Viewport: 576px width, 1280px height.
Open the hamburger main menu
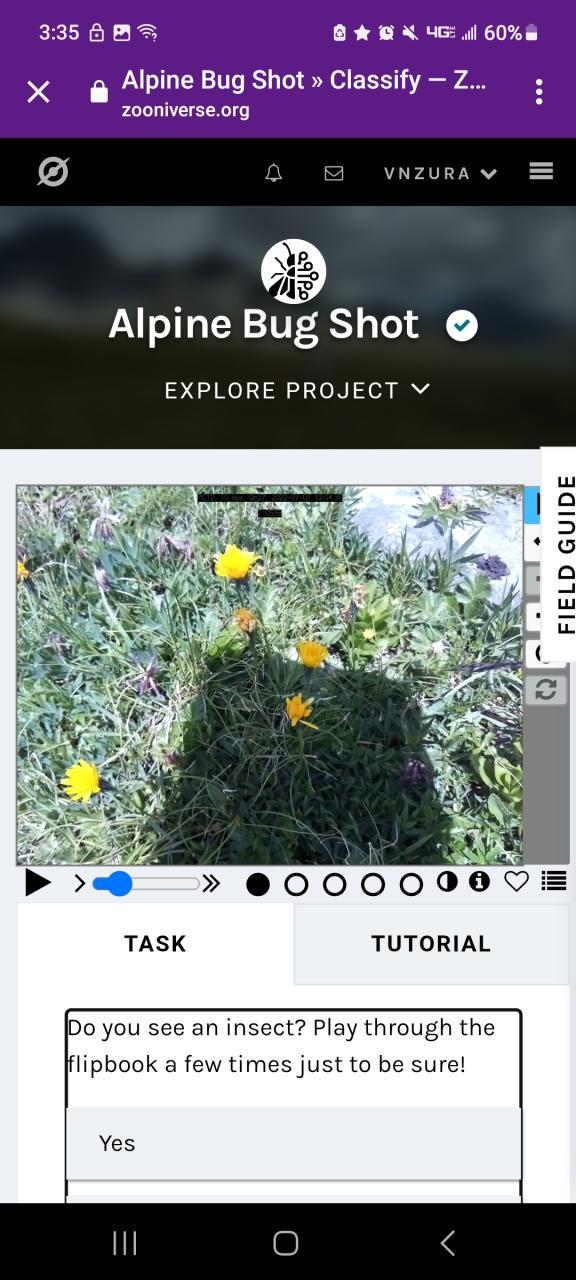point(541,172)
